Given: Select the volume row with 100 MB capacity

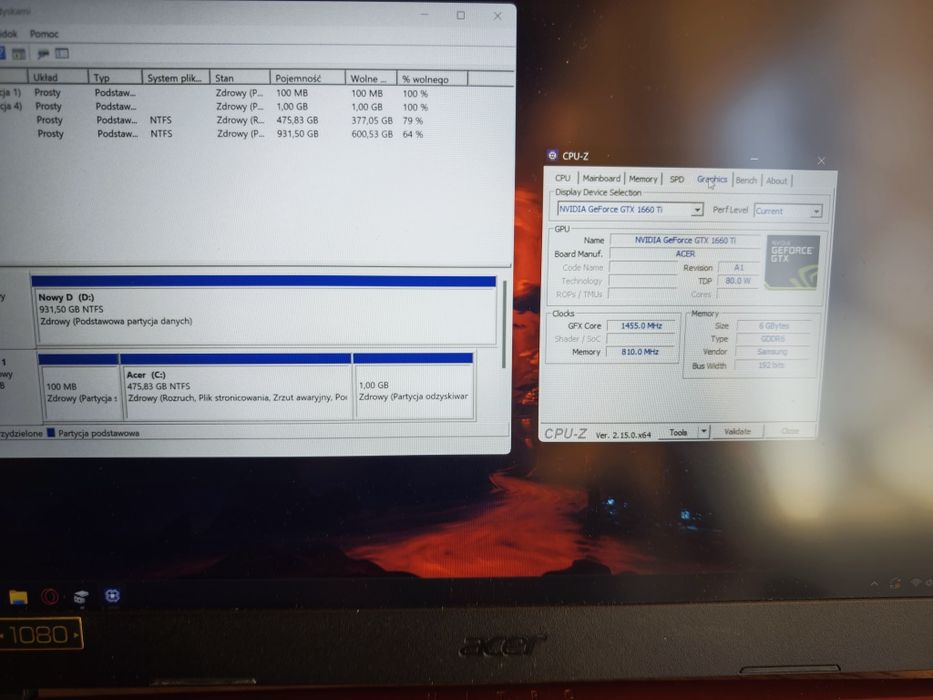Looking at the screenshot, I should pyautogui.click(x=256, y=93).
